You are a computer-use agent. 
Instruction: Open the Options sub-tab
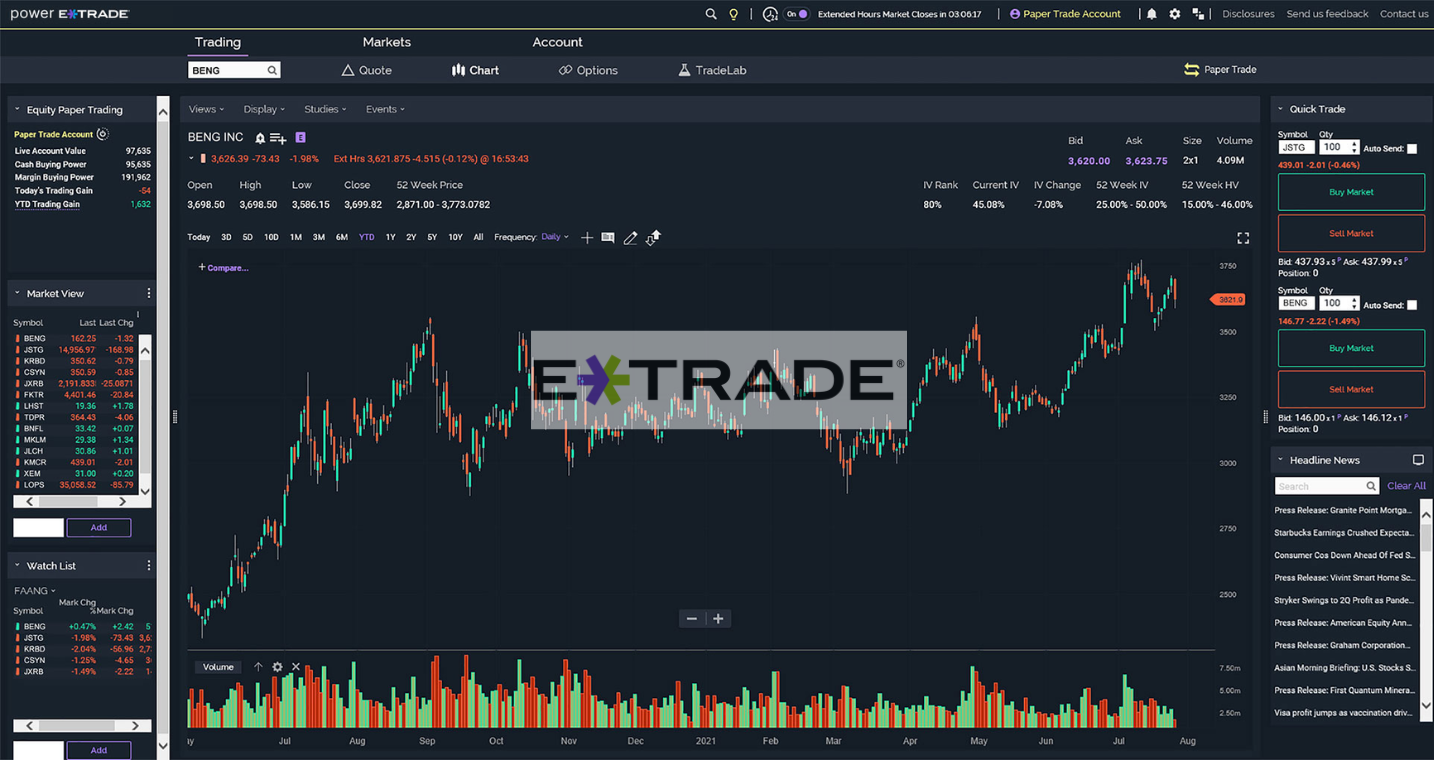click(588, 70)
